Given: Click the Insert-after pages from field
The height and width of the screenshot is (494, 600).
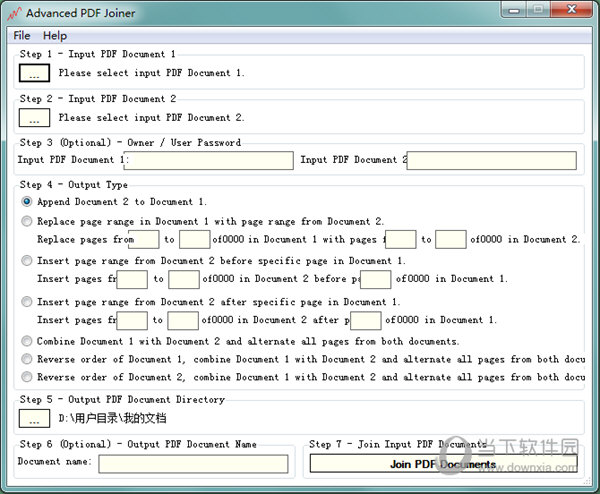Looking at the screenshot, I should pyautogui.click(x=132, y=321).
